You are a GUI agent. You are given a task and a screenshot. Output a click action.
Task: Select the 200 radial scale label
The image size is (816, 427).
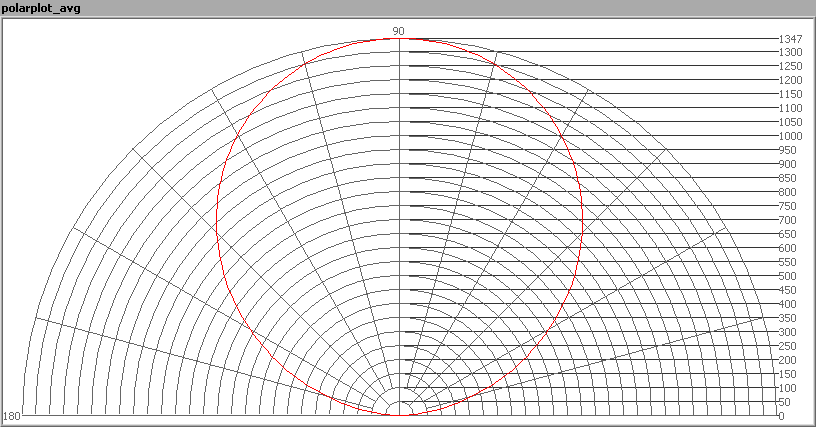click(787, 360)
